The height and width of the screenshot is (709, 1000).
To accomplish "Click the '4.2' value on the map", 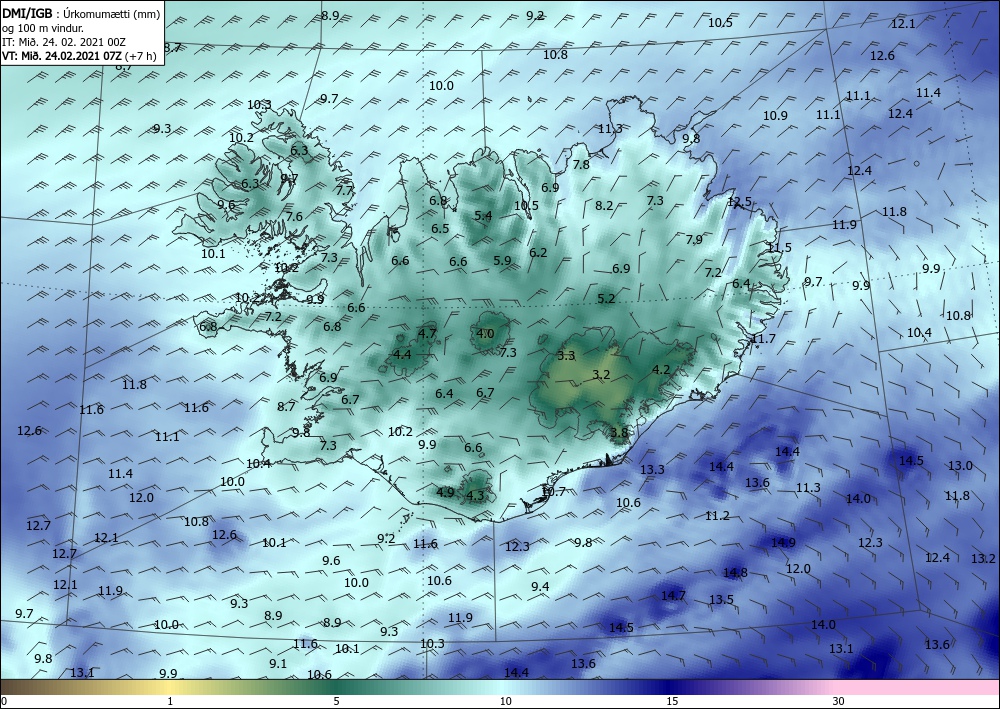I will coord(661,369).
